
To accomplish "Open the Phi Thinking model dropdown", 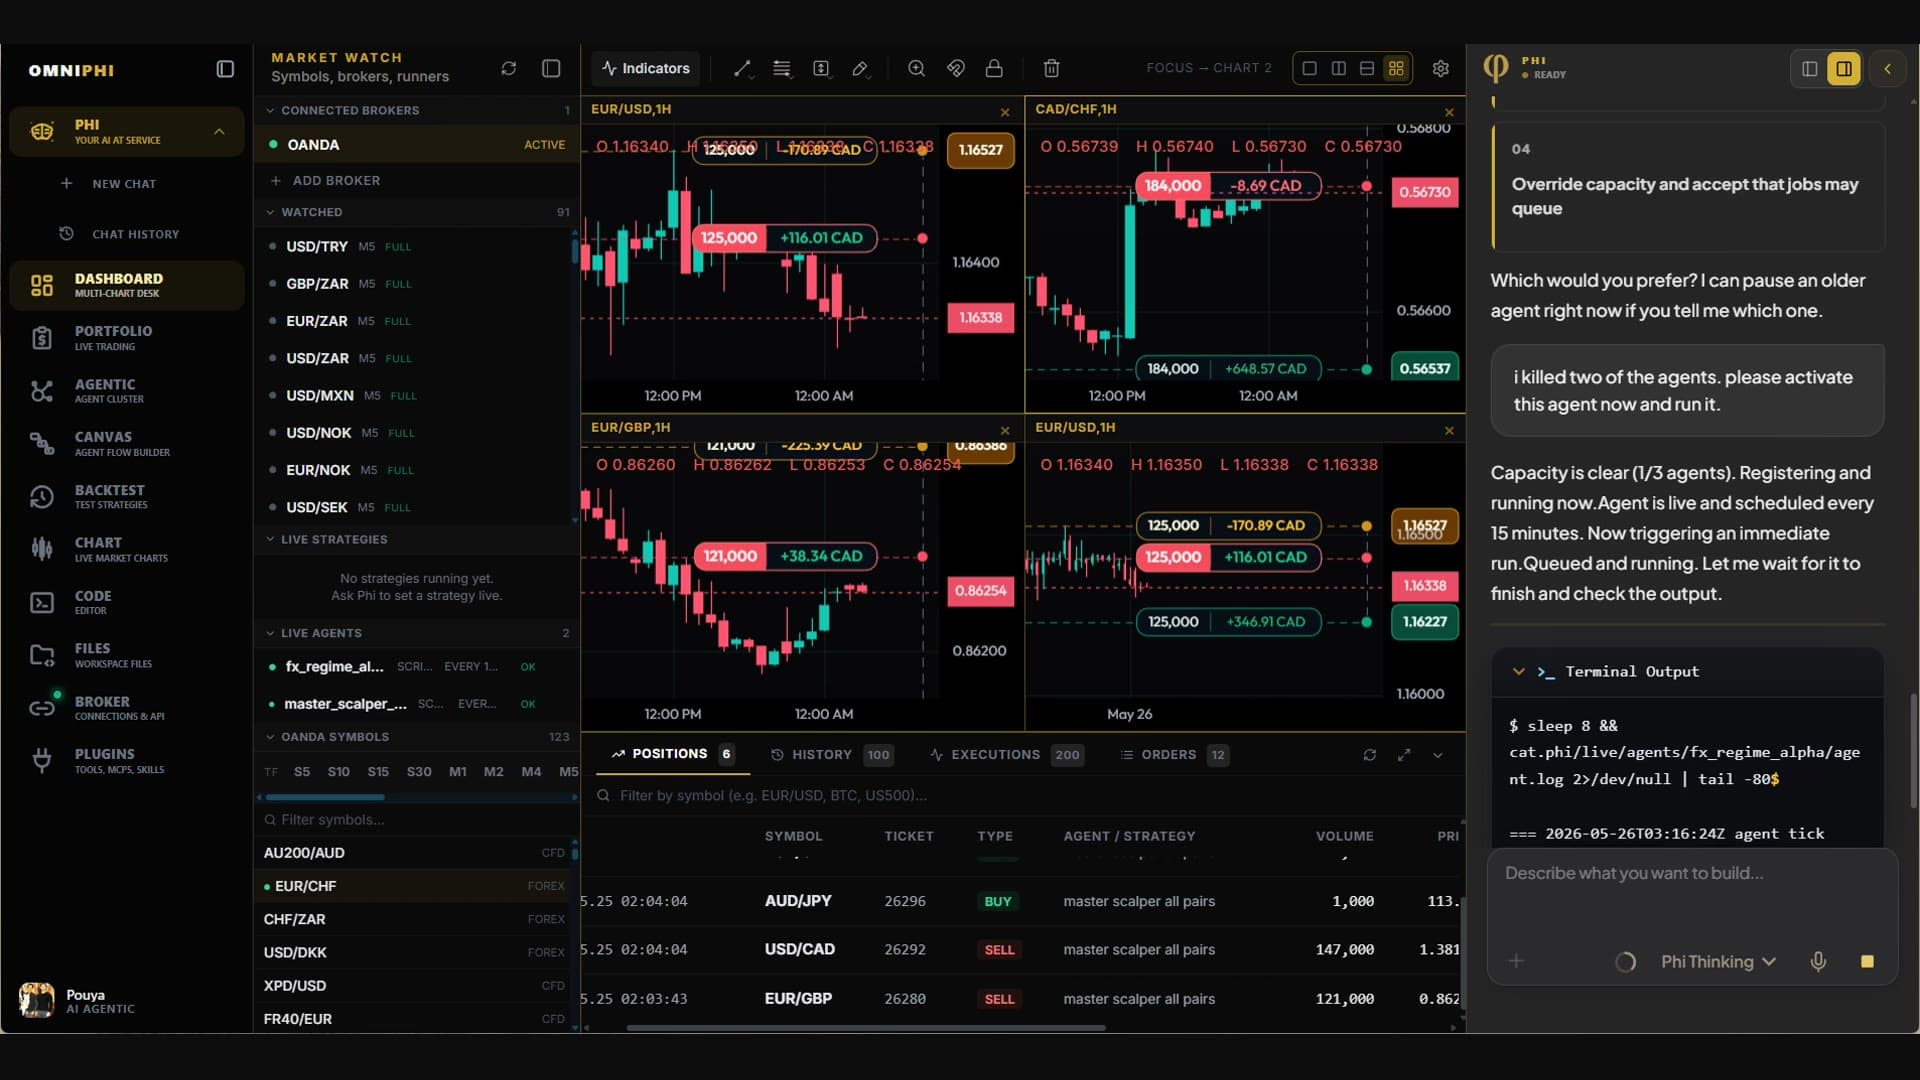I will pos(1718,961).
